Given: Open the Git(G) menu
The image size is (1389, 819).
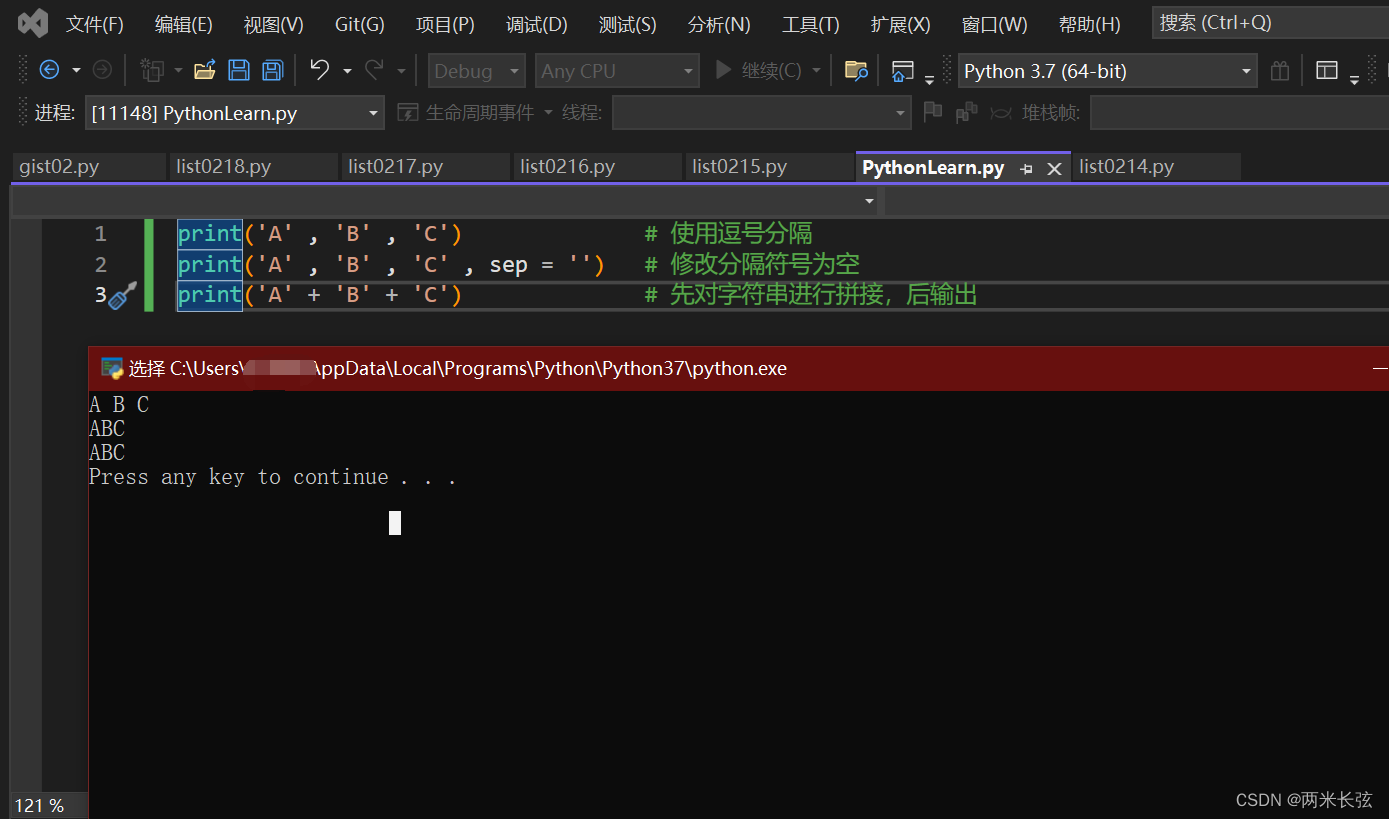Looking at the screenshot, I should pyautogui.click(x=359, y=24).
